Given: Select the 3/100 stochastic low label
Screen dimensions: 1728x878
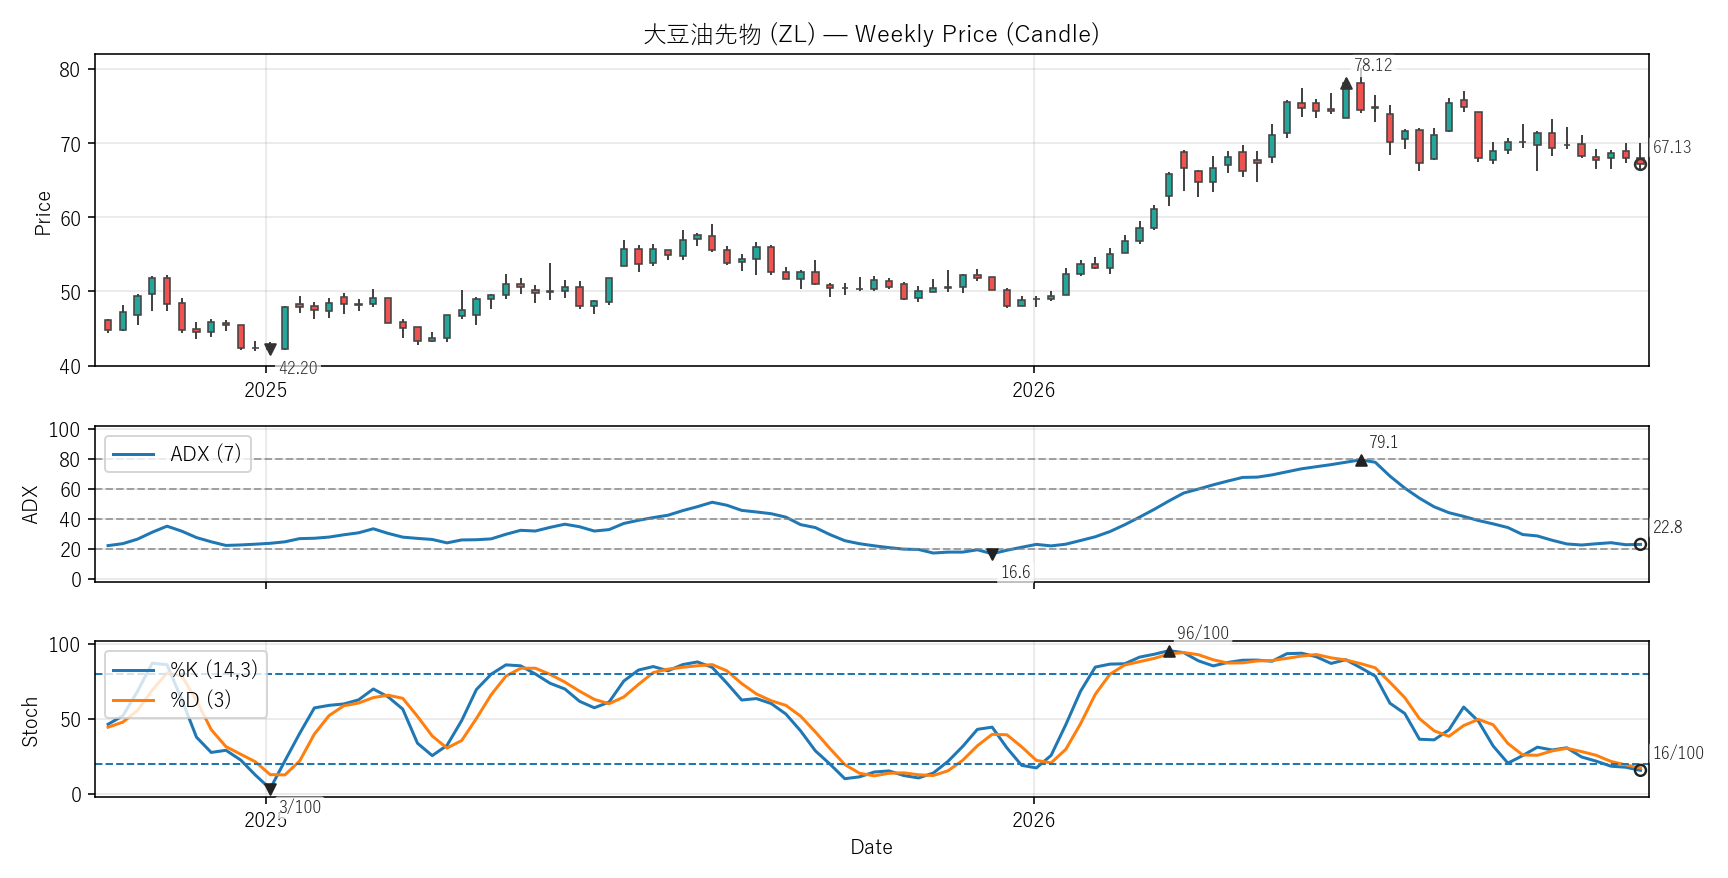Looking at the screenshot, I should tap(300, 807).
